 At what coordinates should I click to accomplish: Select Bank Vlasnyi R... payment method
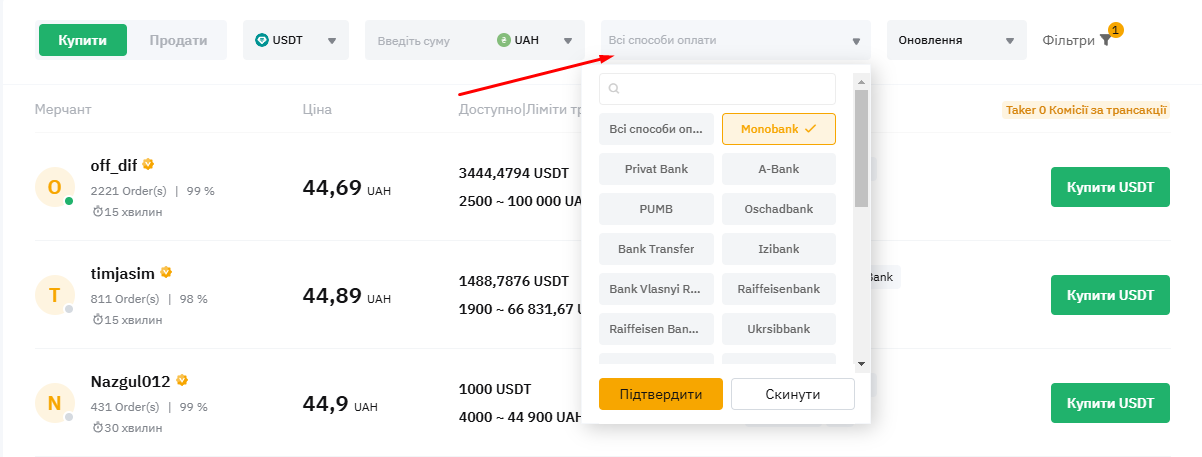pos(656,289)
